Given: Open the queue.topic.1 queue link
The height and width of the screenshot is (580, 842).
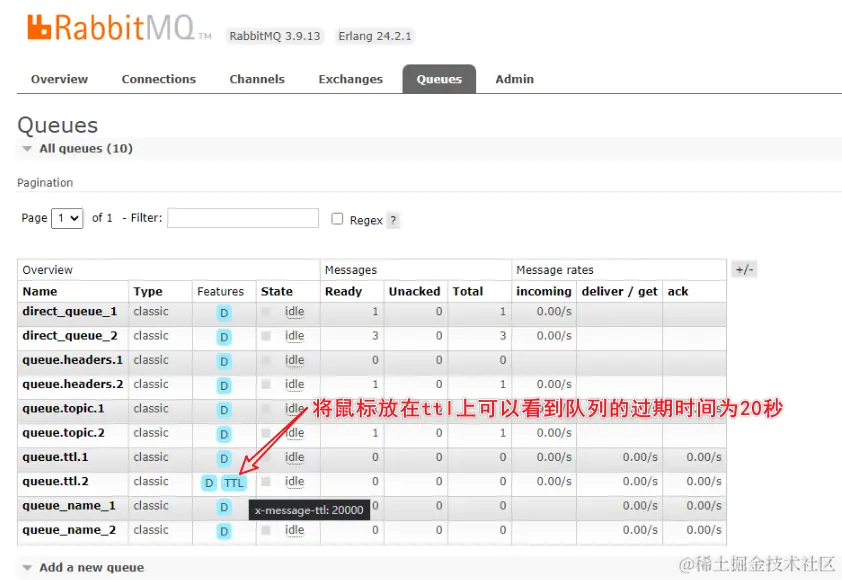Looking at the screenshot, I should click(x=63, y=409).
